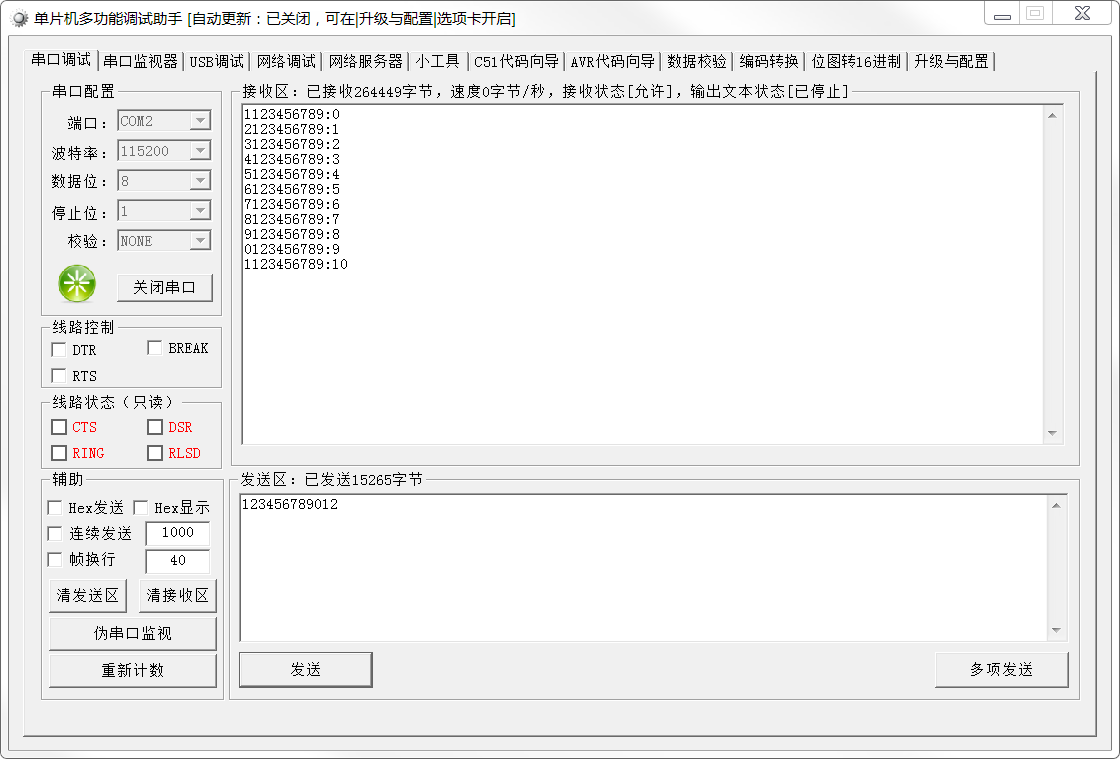This screenshot has height=759, width=1120.
Task: Click the continuous send interval field 1000
Action: [x=178, y=533]
